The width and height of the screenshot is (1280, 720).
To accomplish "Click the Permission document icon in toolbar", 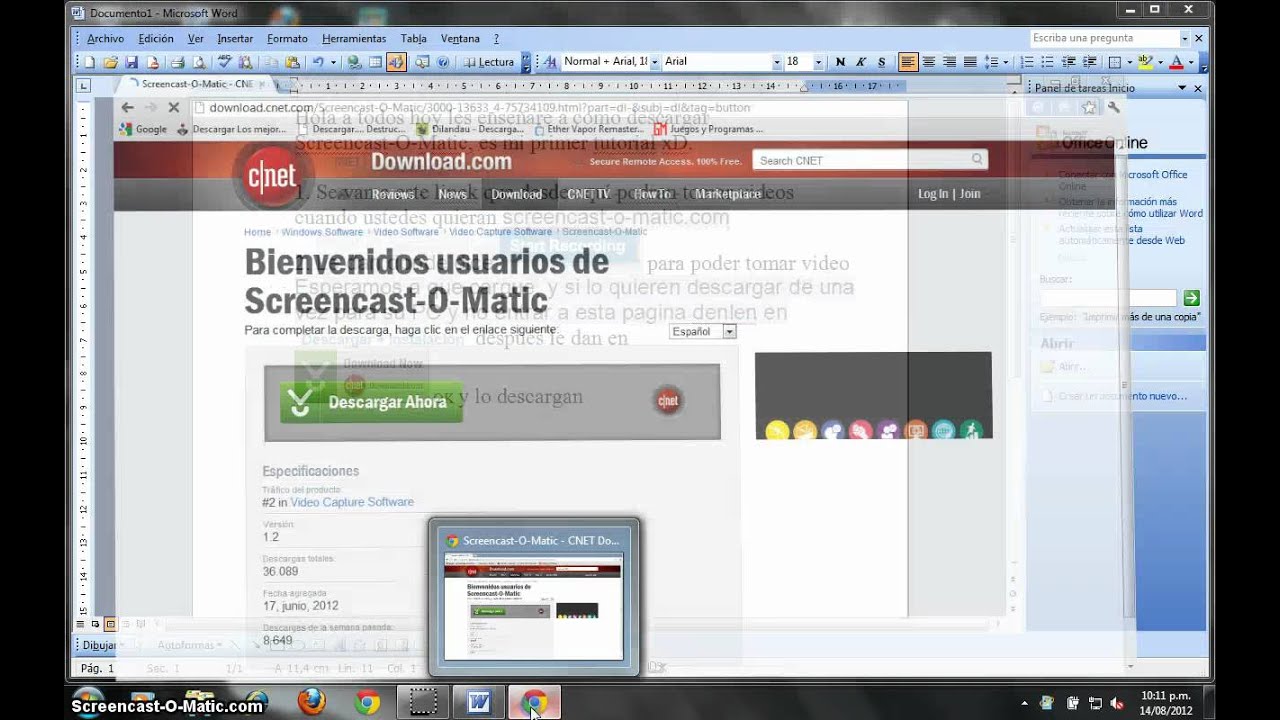I will pyautogui.click(x=153, y=62).
